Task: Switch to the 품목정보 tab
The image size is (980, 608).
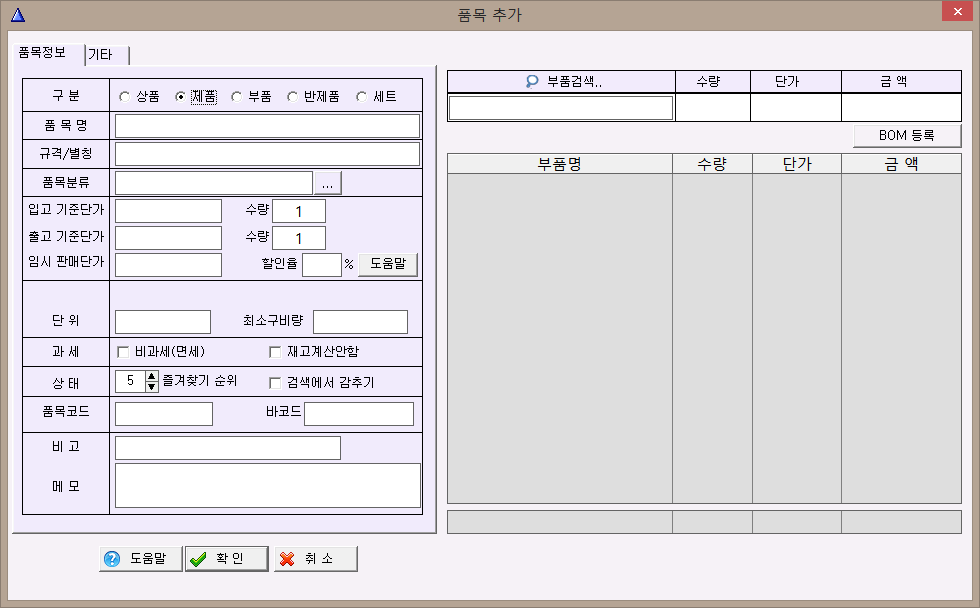Action: point(48,53)
